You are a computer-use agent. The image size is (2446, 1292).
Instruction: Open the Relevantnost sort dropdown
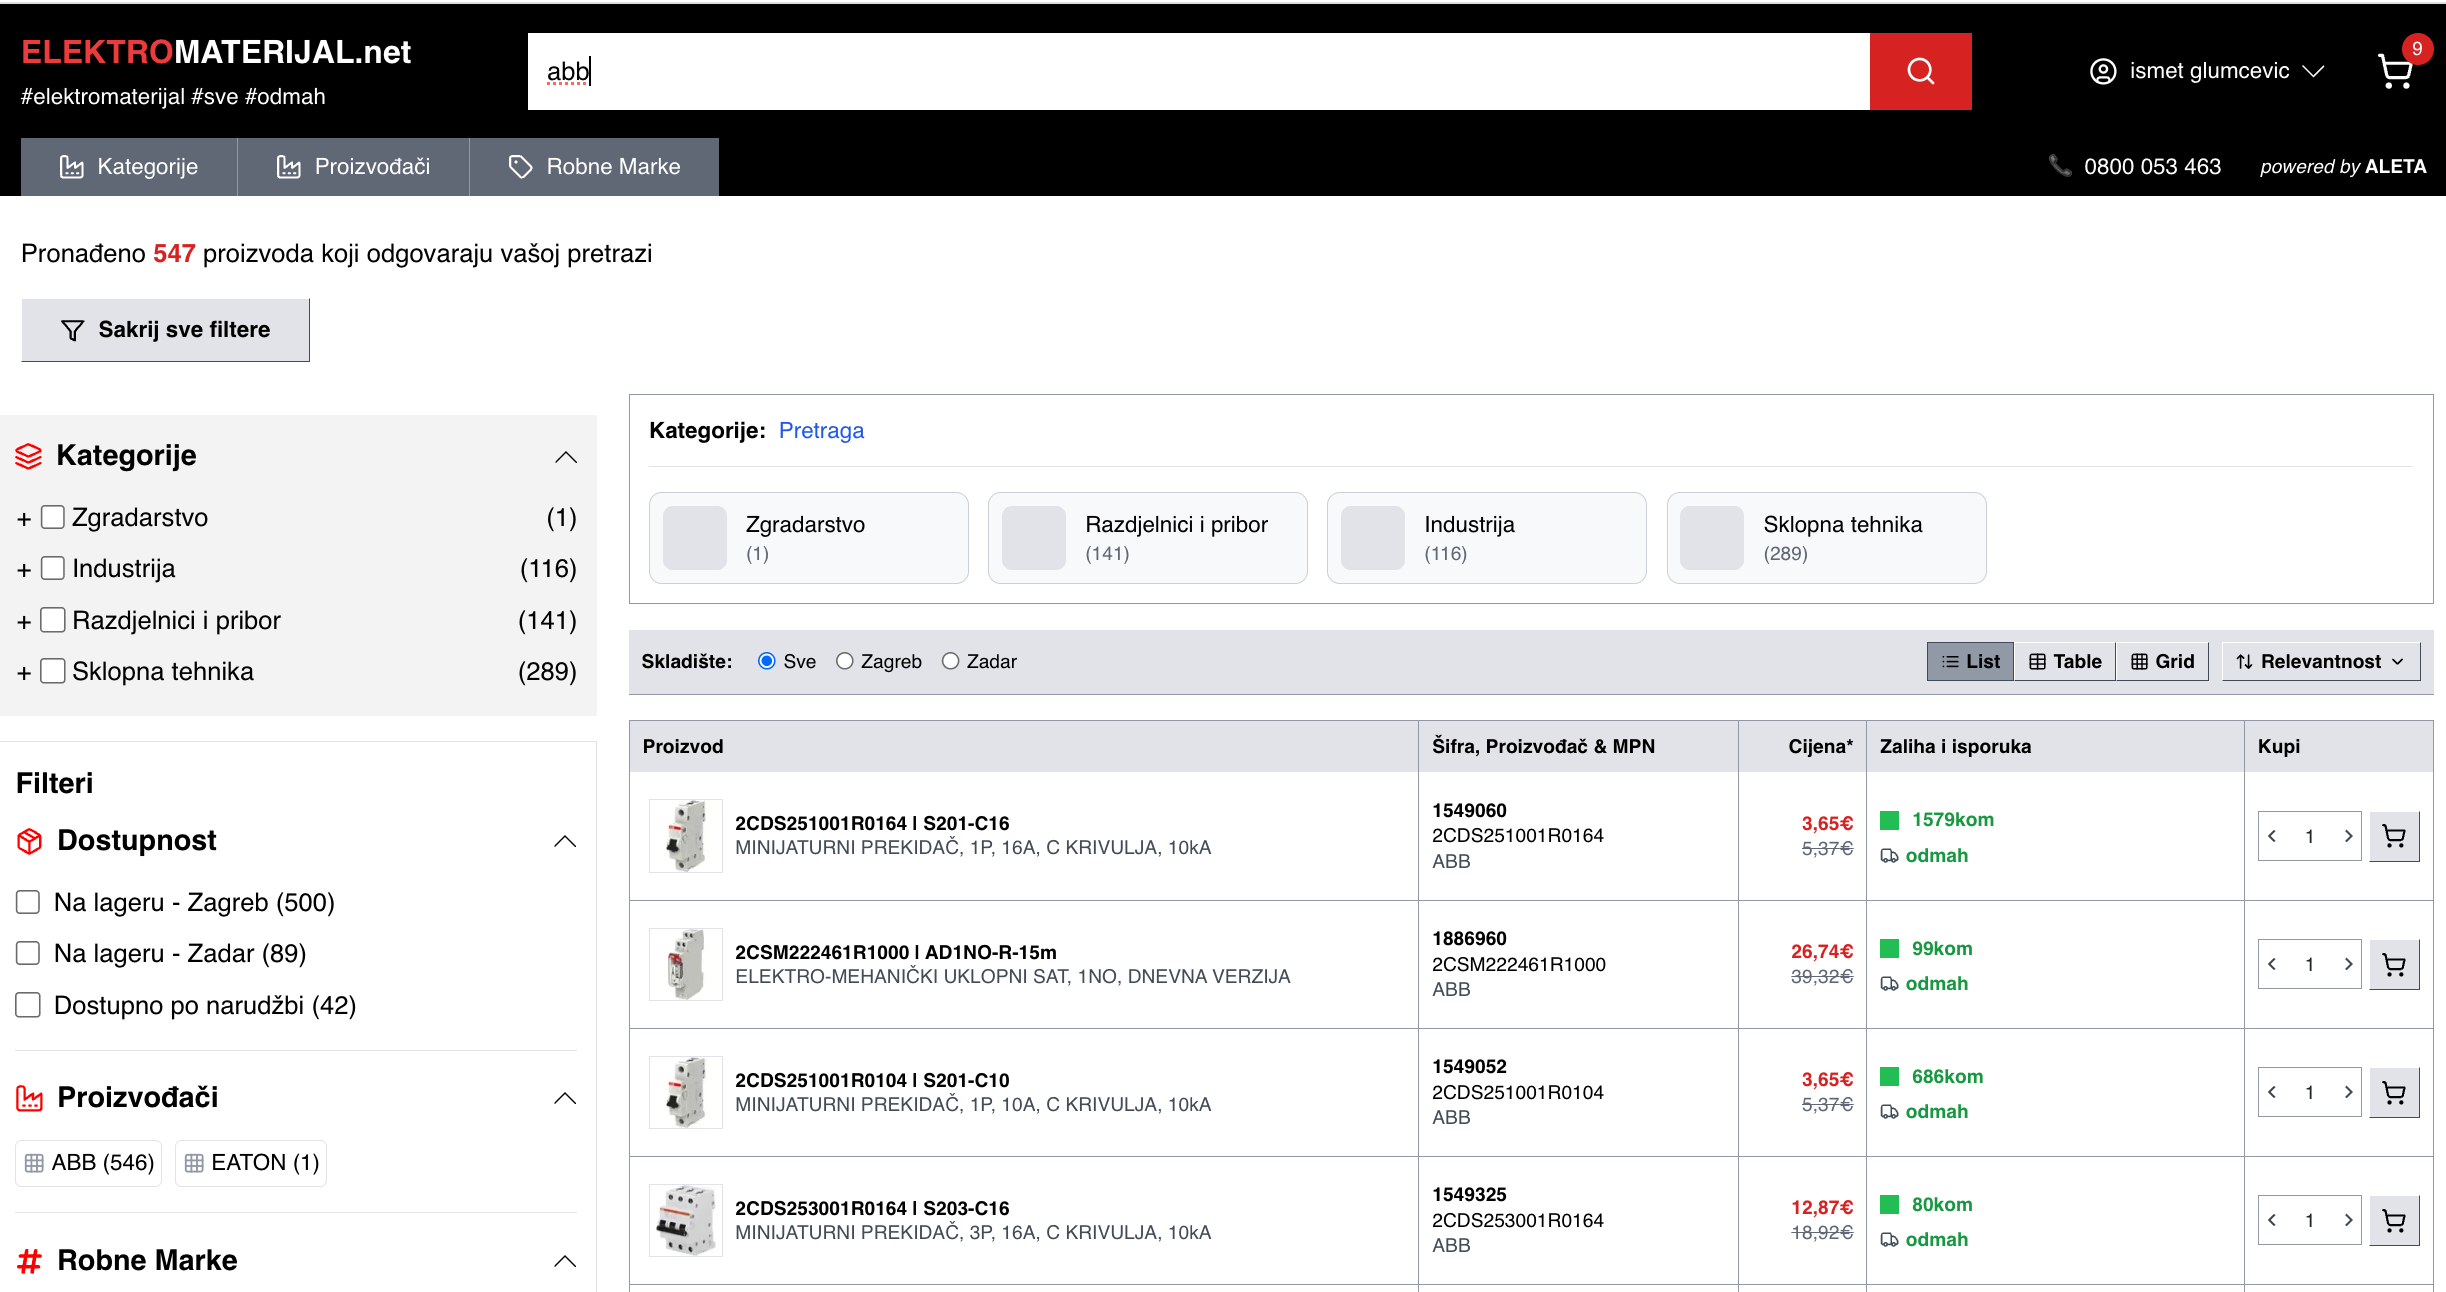point(2320,661)
